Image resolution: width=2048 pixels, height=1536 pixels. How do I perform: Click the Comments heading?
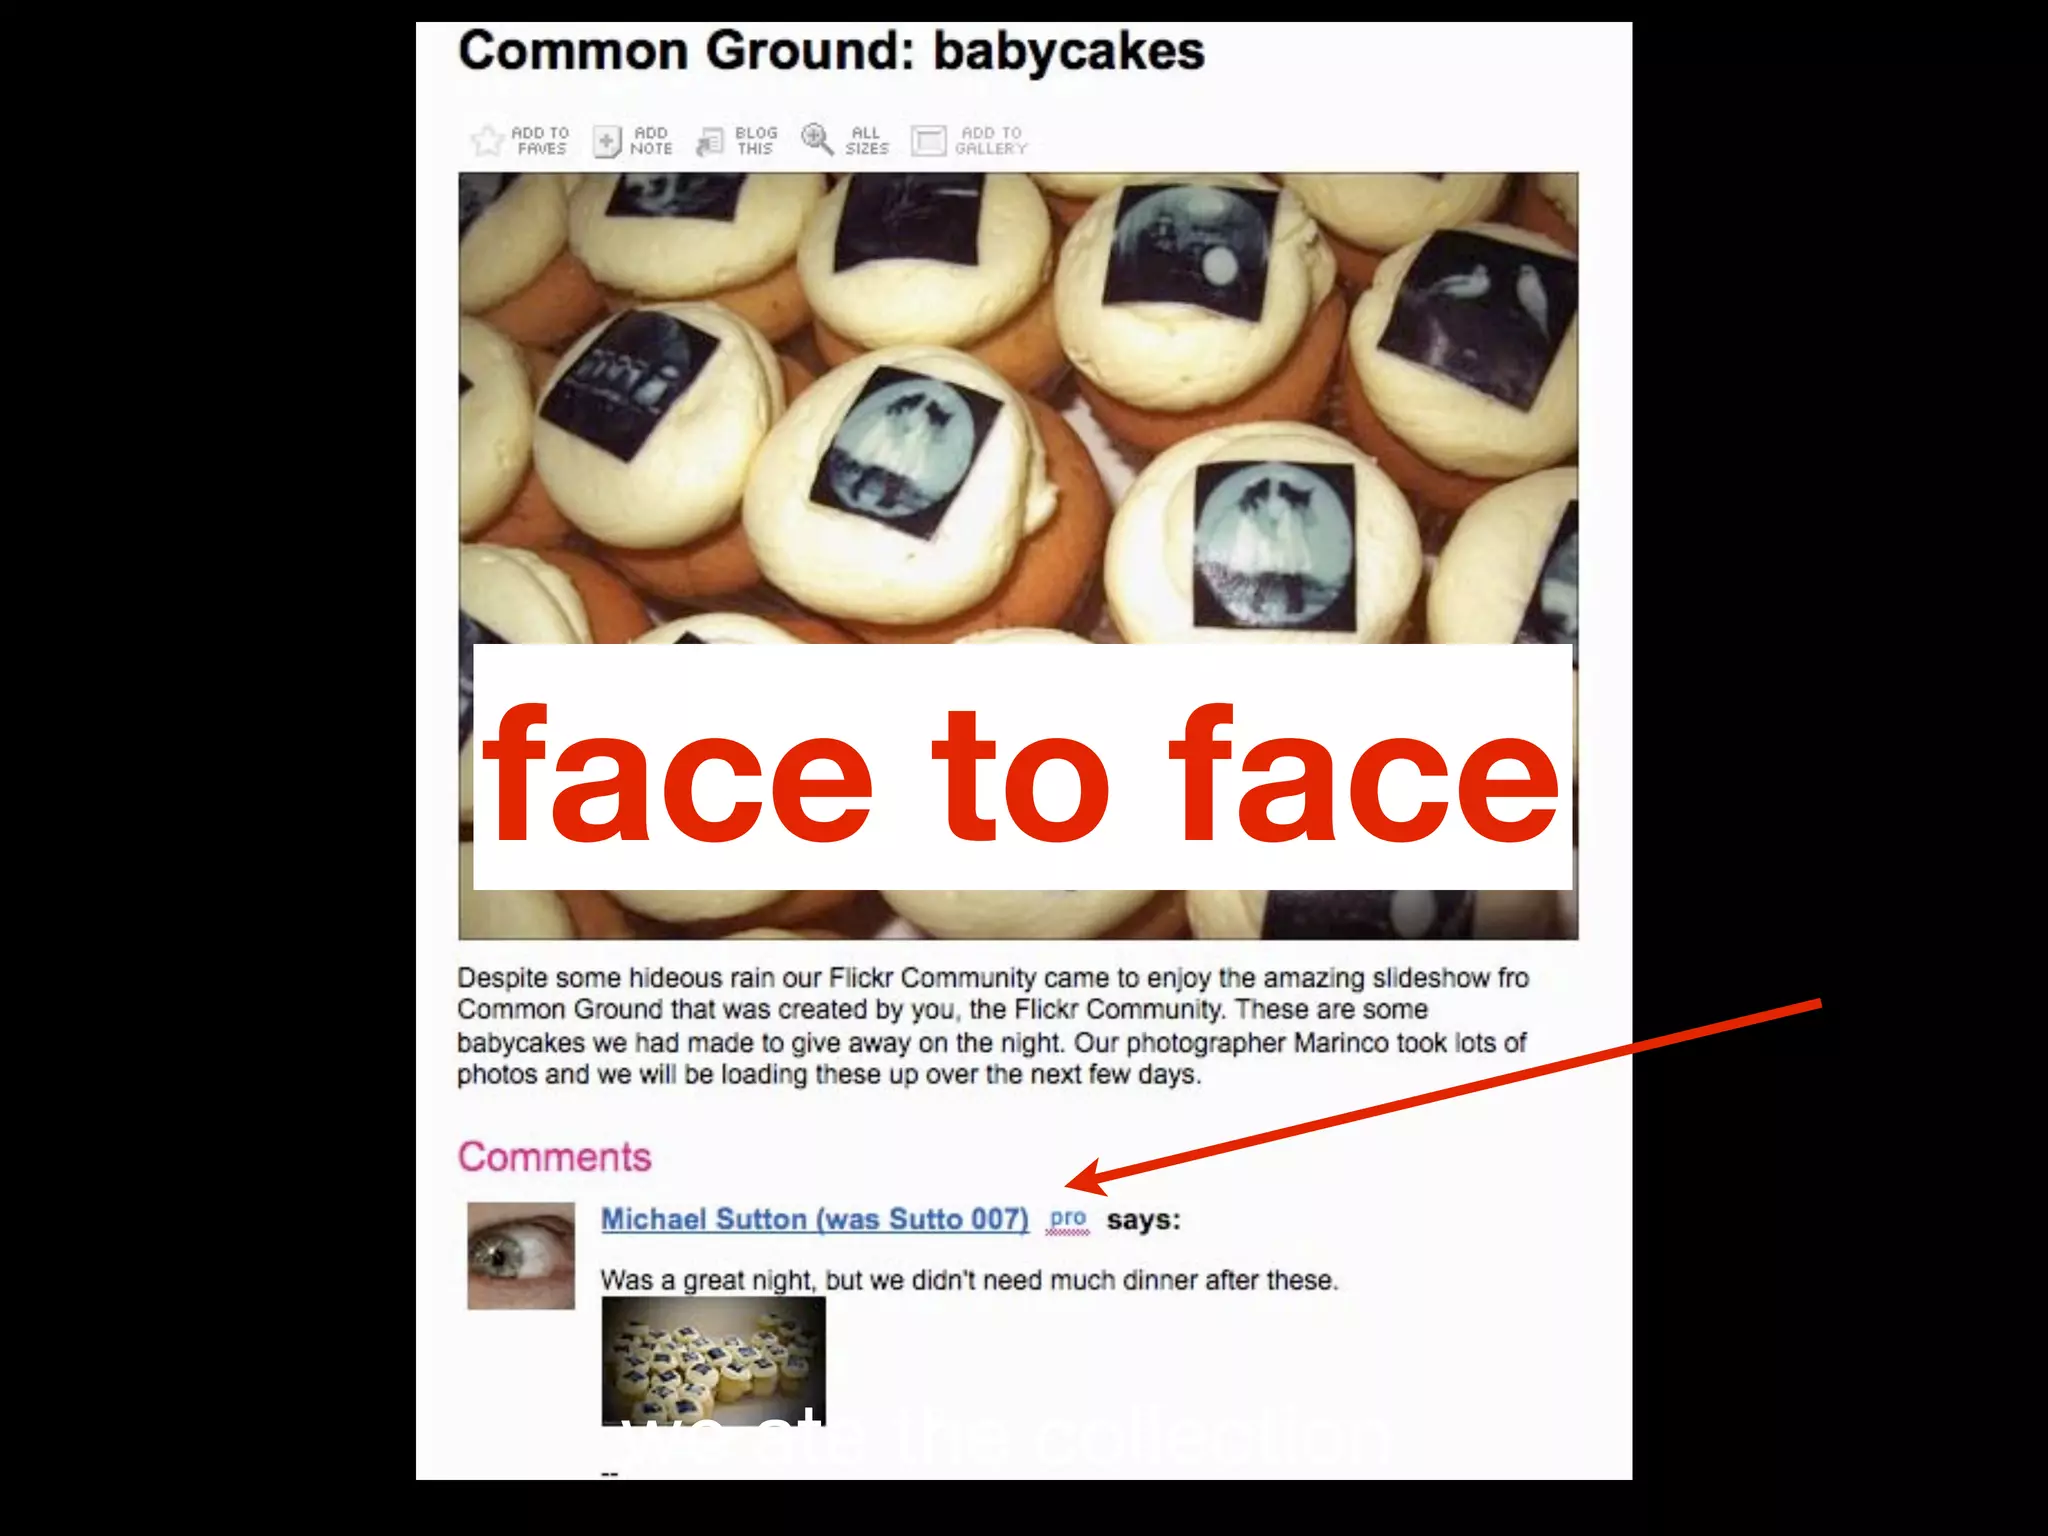pyautogui.click(x=554, y=1157)
